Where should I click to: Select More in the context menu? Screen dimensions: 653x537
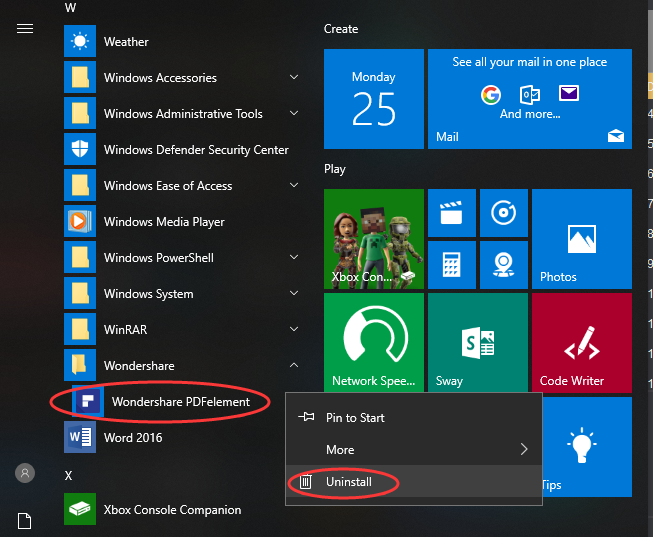click(414, 450)
